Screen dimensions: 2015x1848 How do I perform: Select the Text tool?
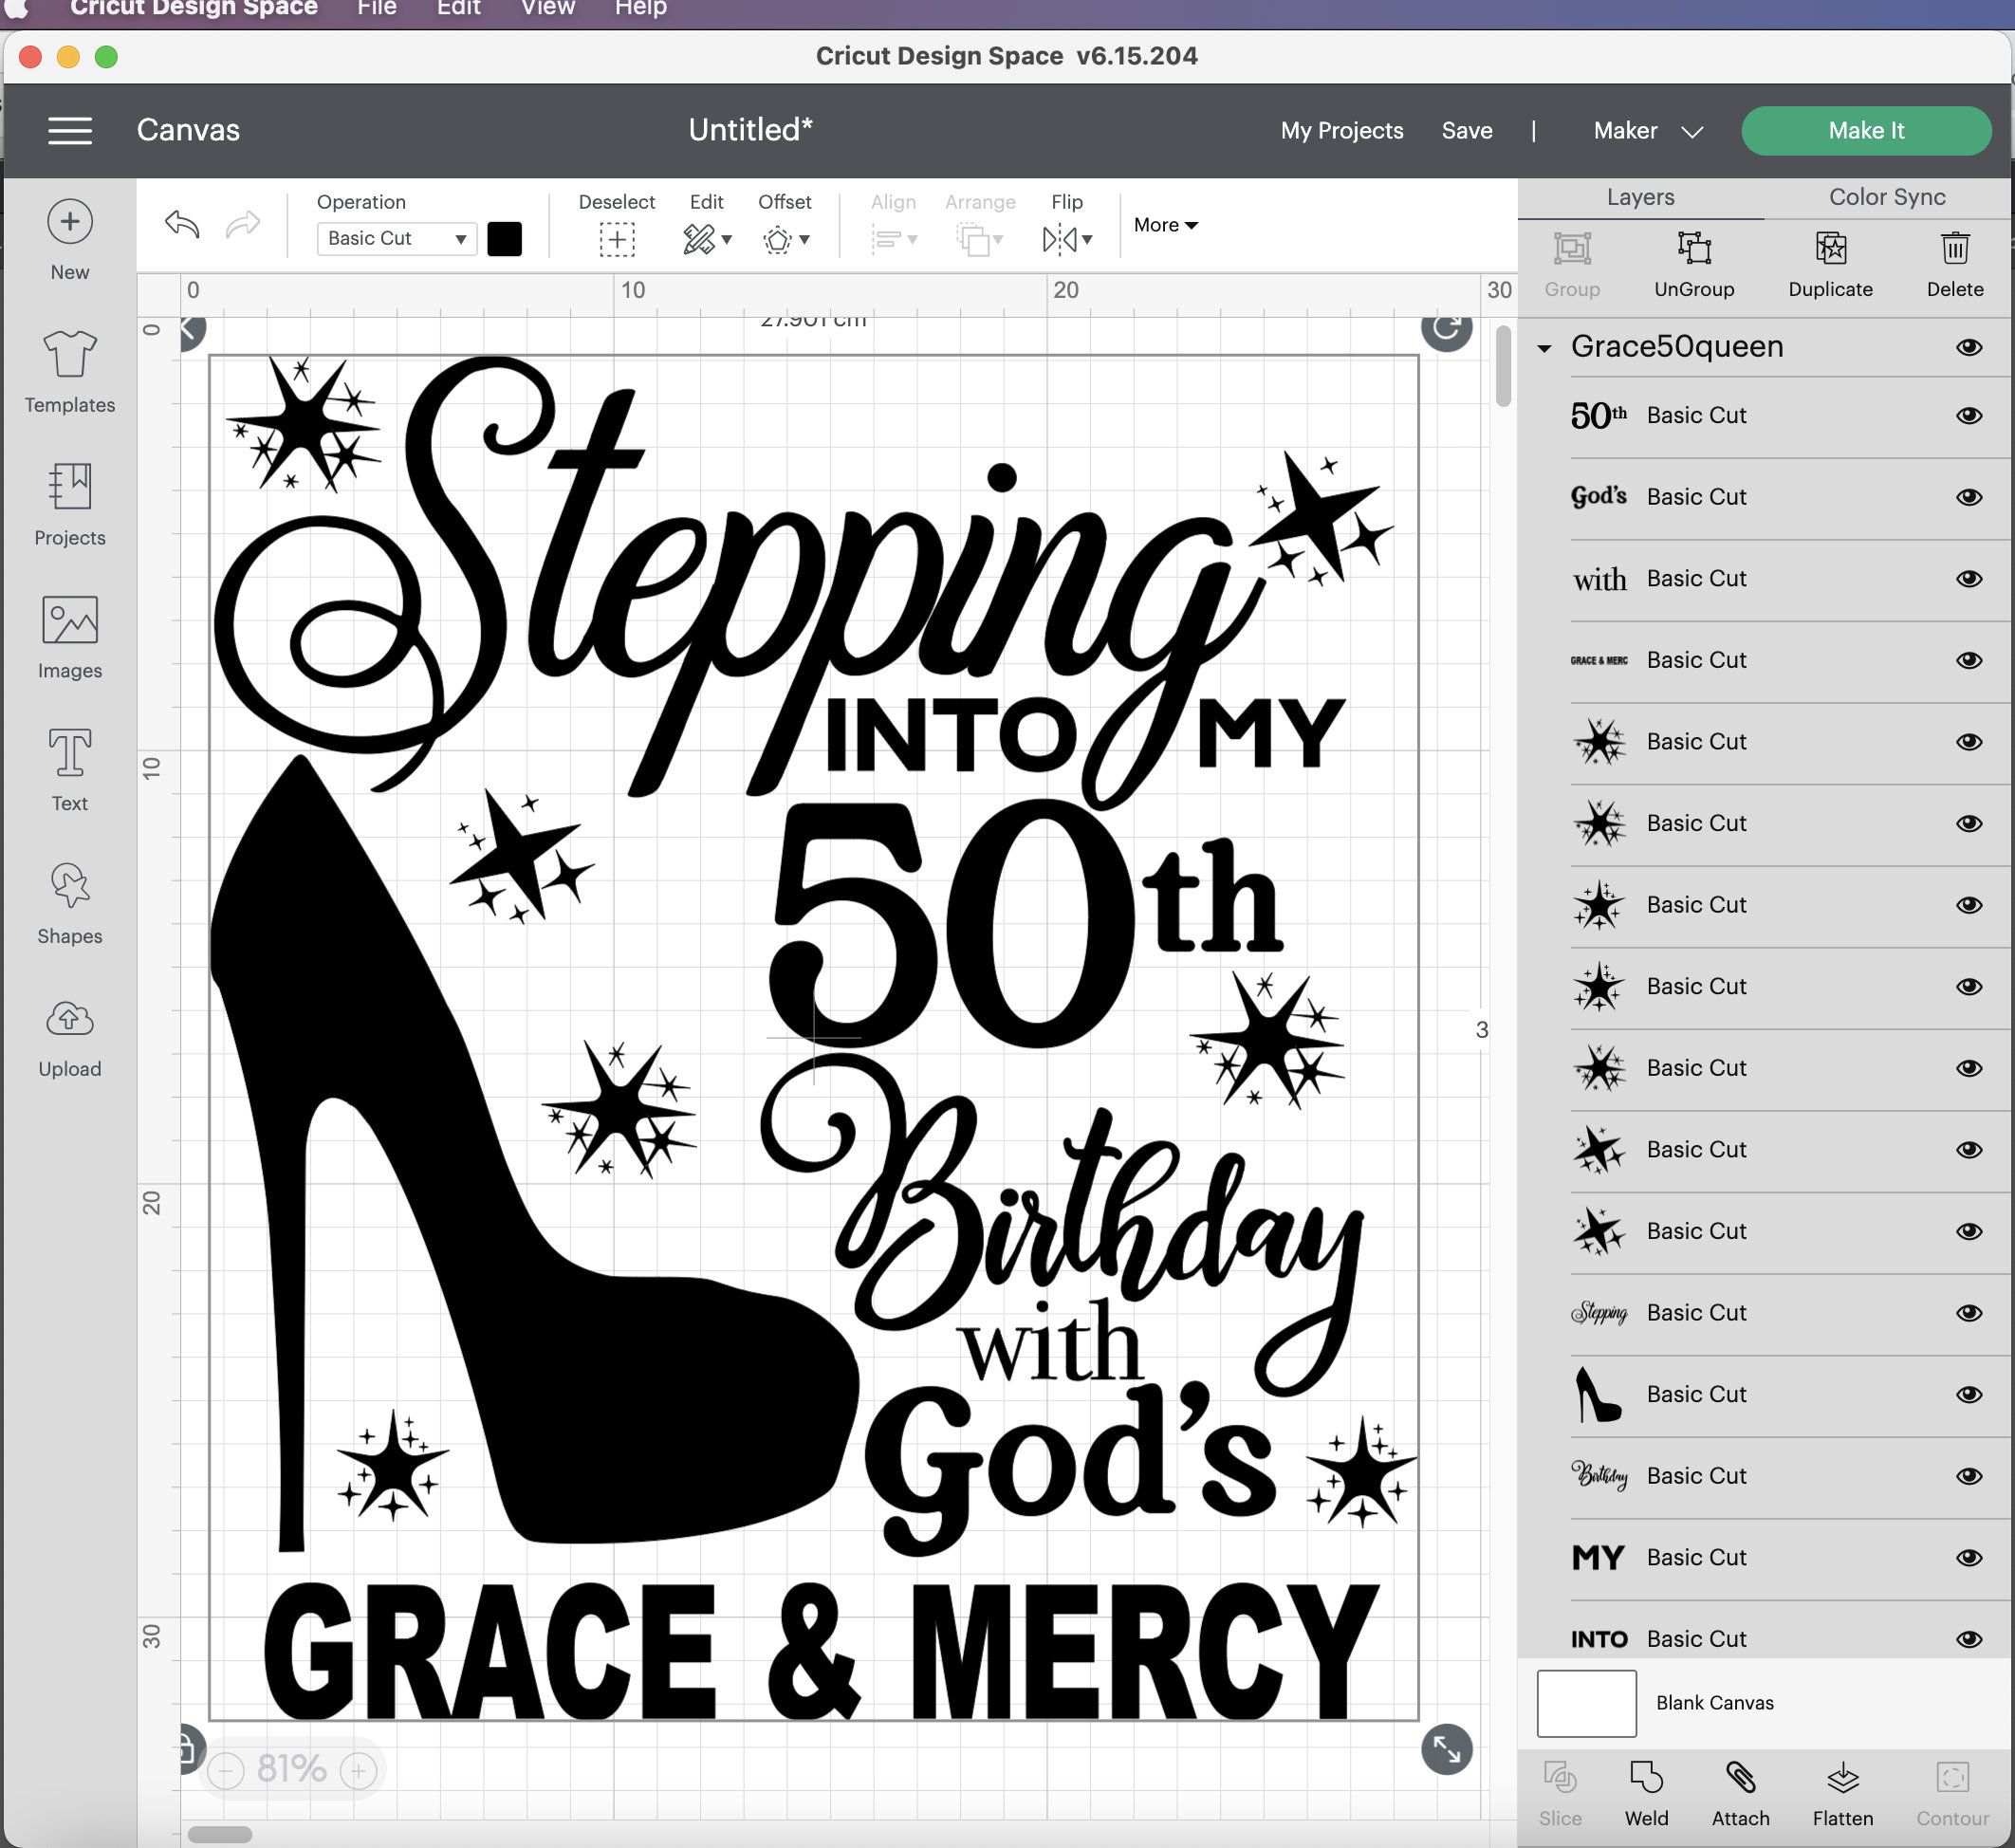[x=68, y=770]
